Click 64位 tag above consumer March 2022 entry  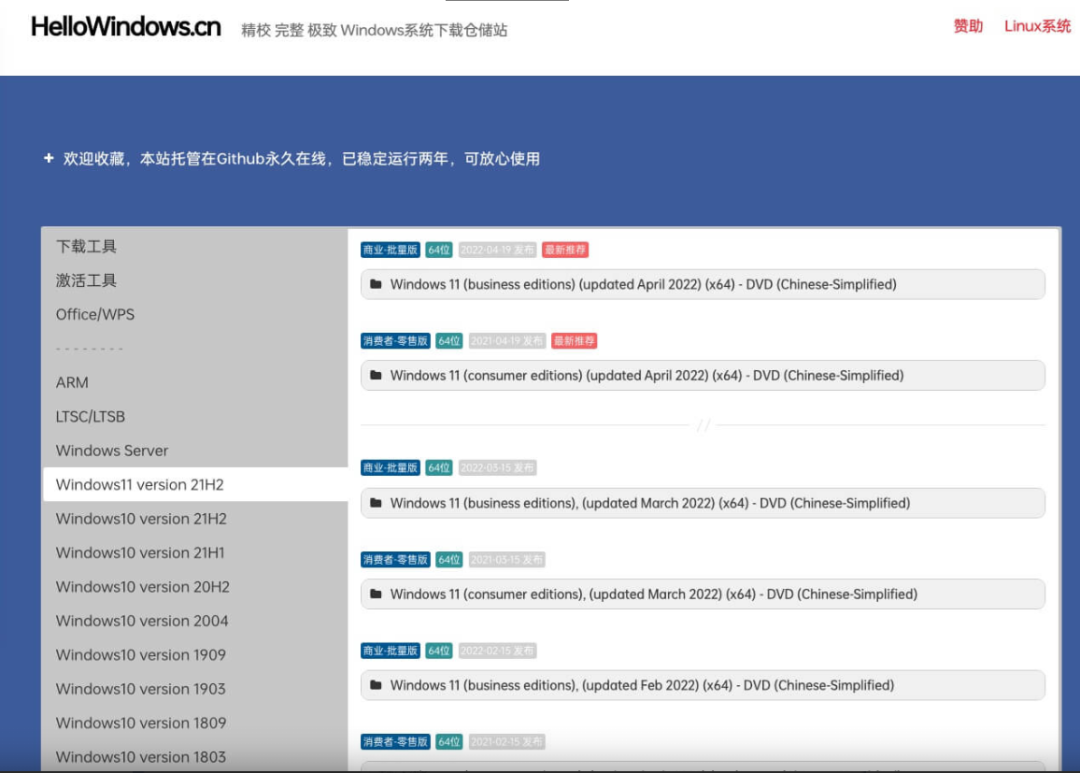click(449, 559)
